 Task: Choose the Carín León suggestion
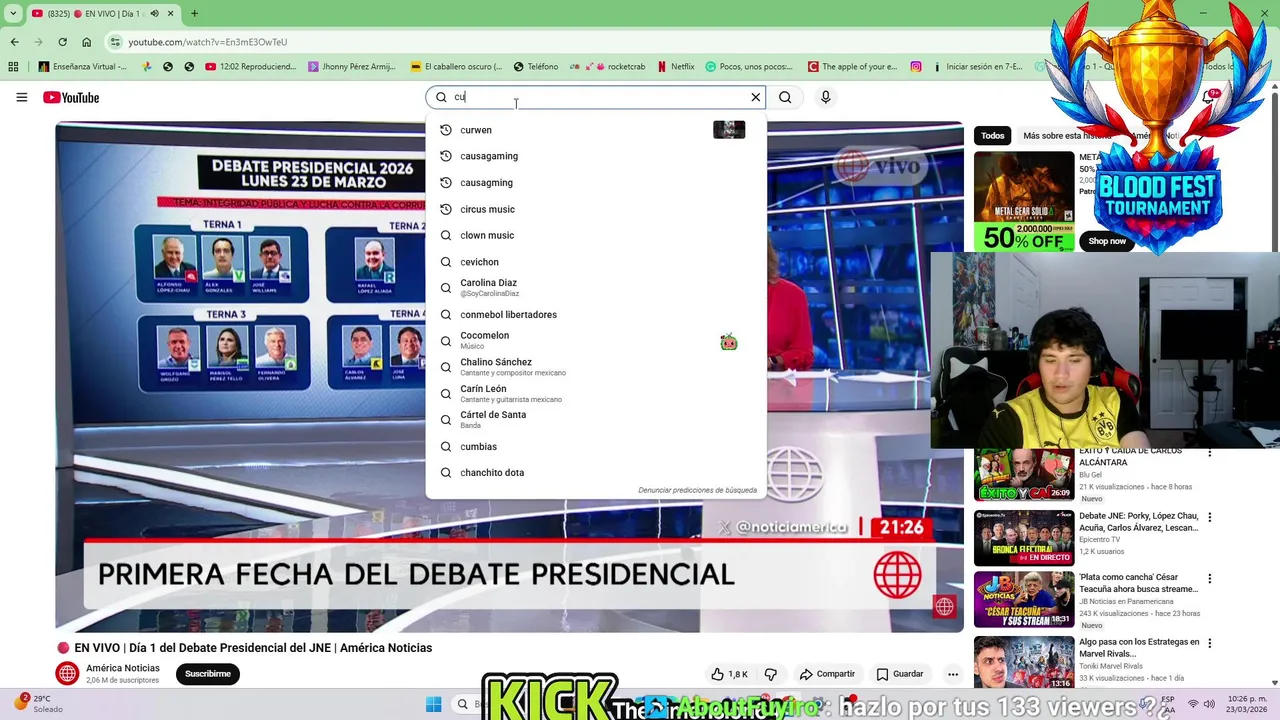pos(596,393)
